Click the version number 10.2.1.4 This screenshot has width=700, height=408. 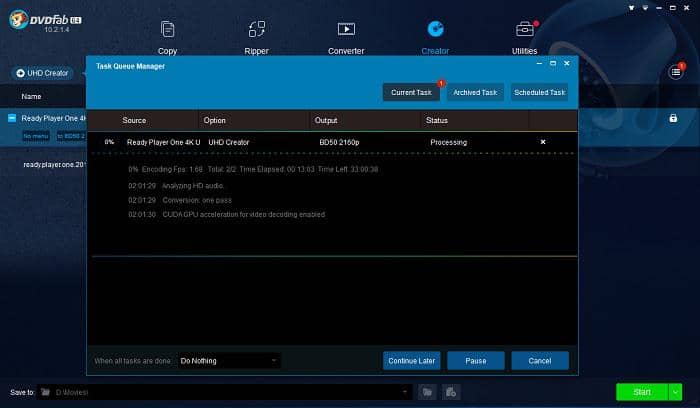pos(57,29)
